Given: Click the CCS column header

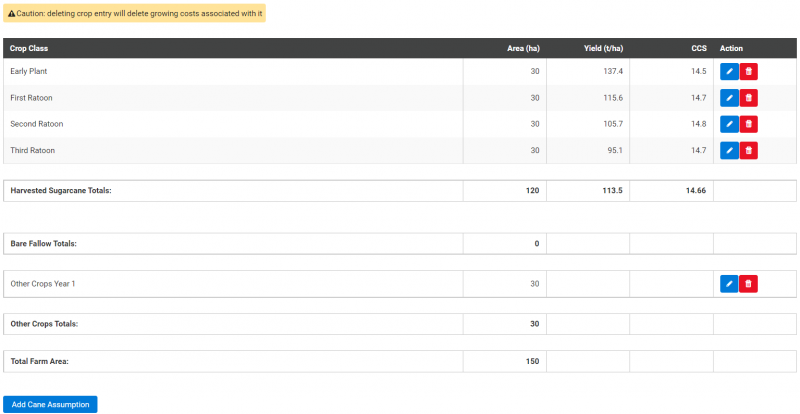Looking at the screenshot, I should (698, 48).
